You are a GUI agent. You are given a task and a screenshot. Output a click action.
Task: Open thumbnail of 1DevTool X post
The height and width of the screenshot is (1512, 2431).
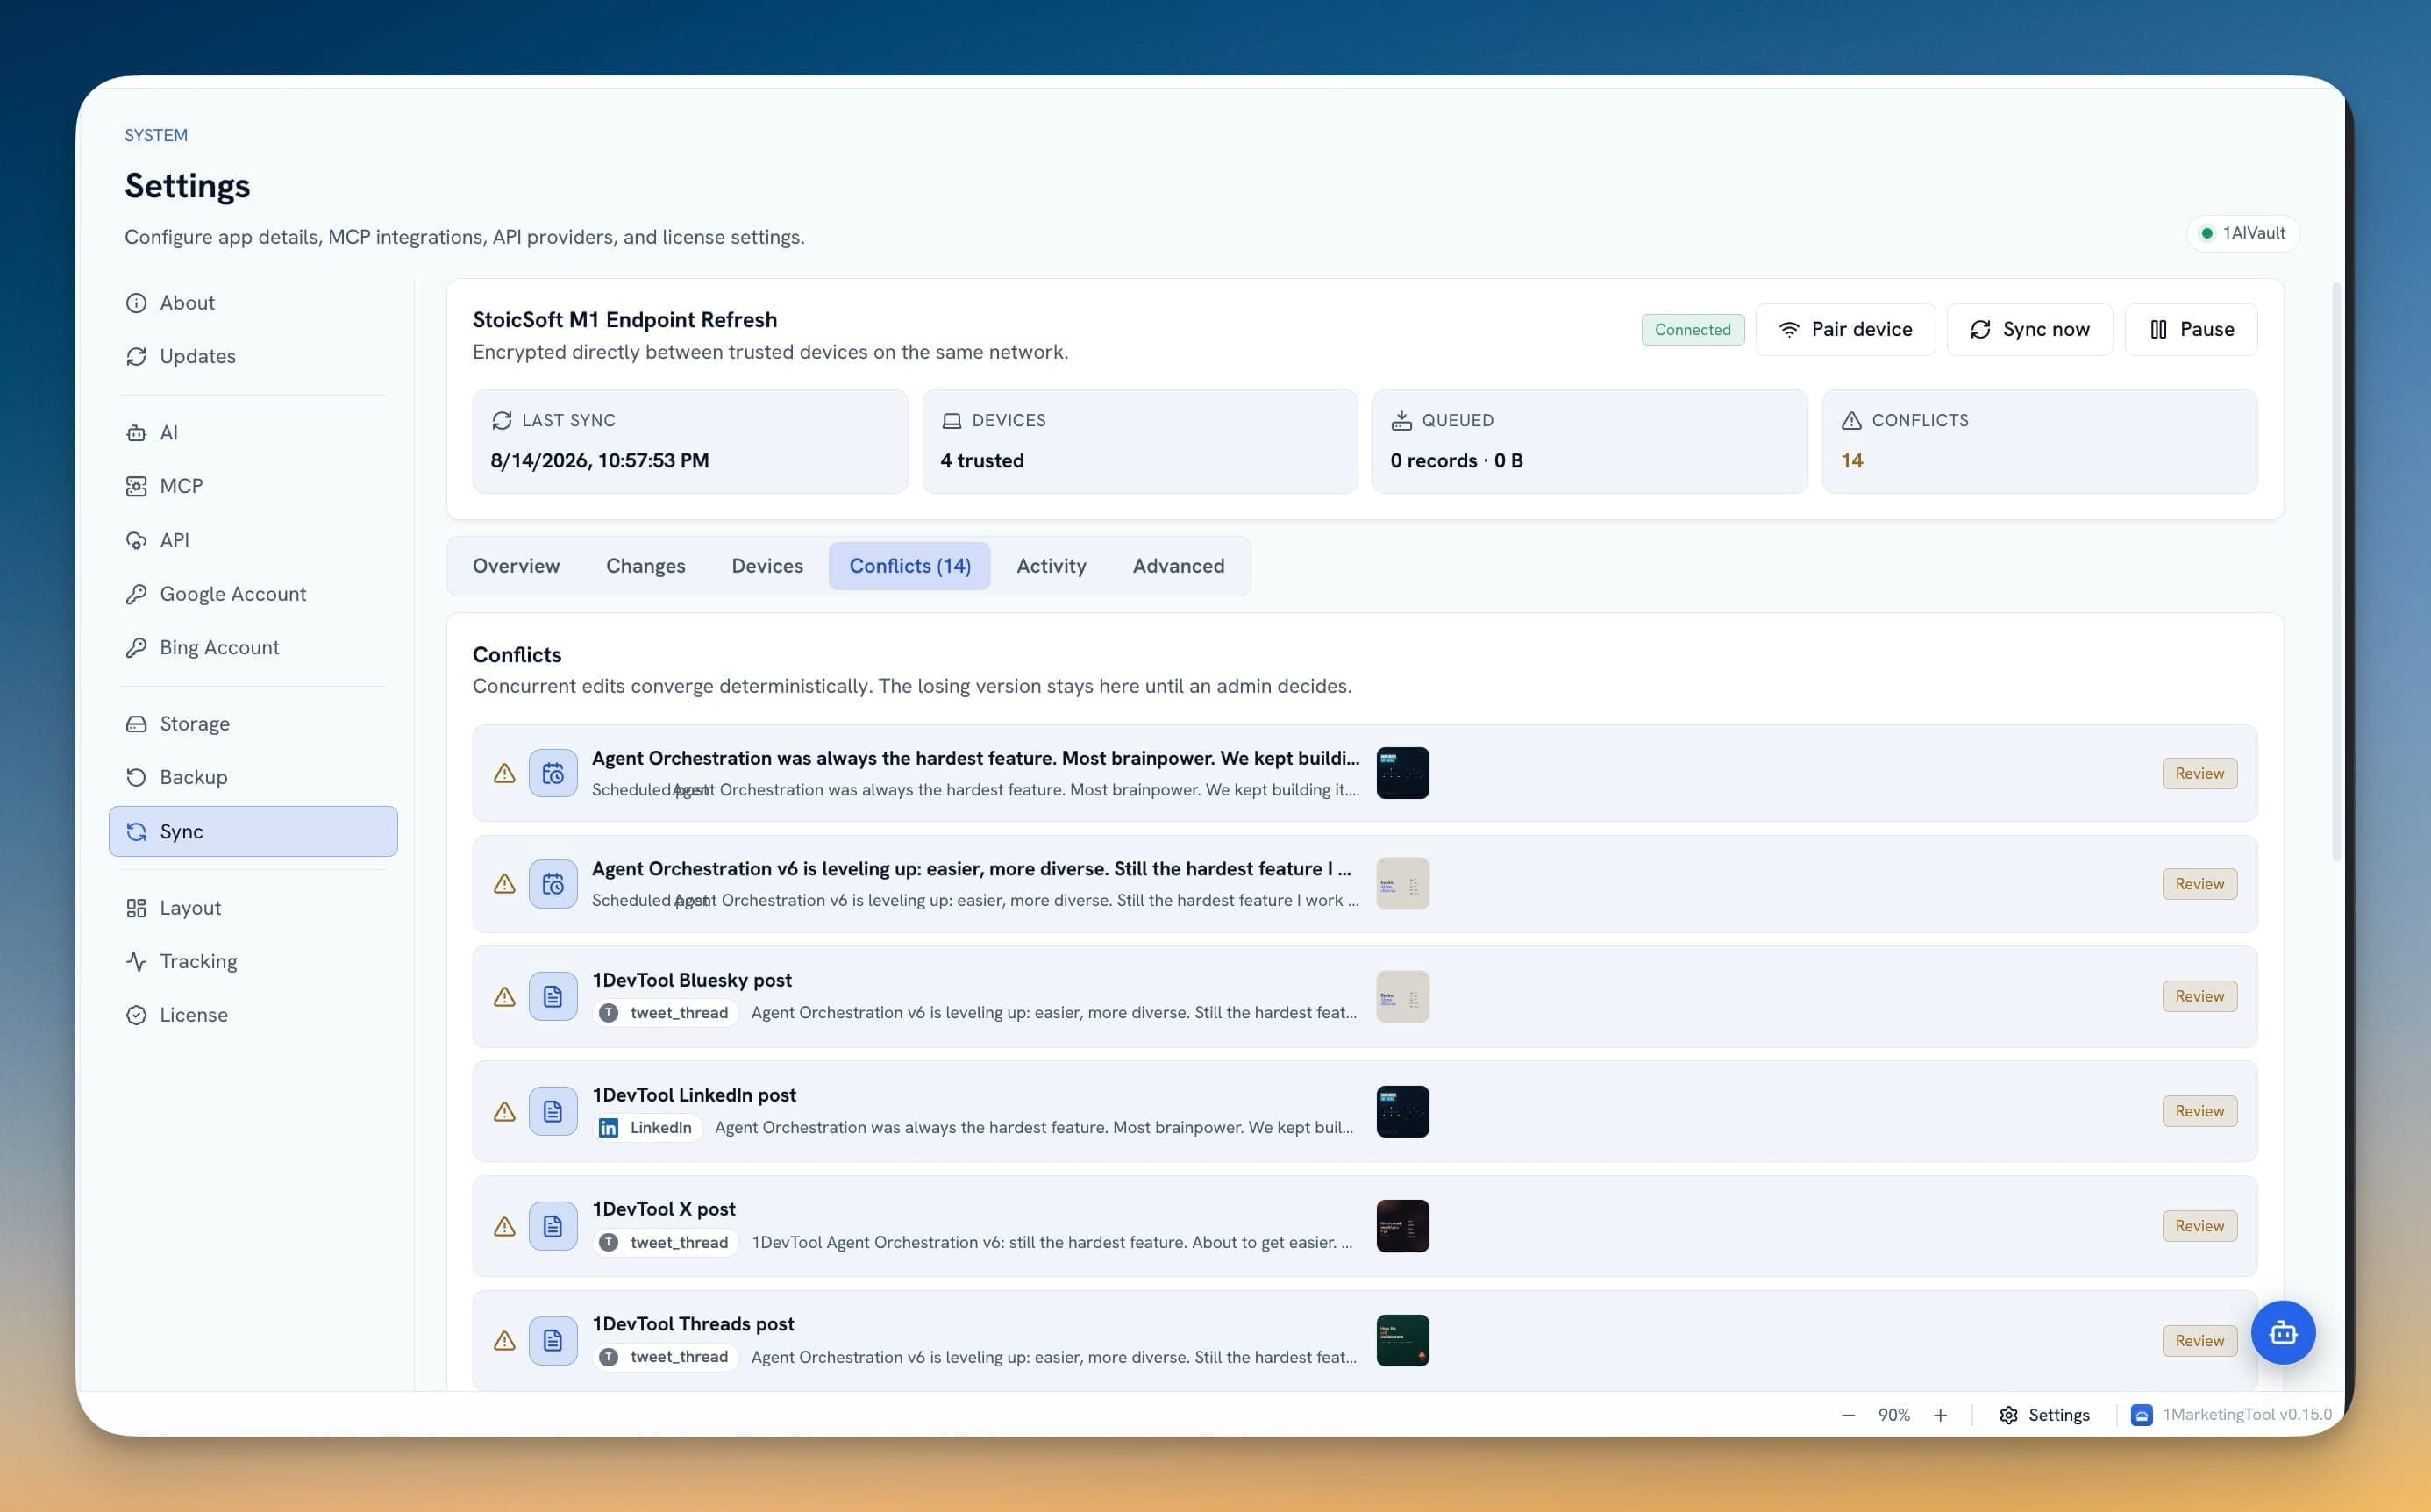1402,1226
